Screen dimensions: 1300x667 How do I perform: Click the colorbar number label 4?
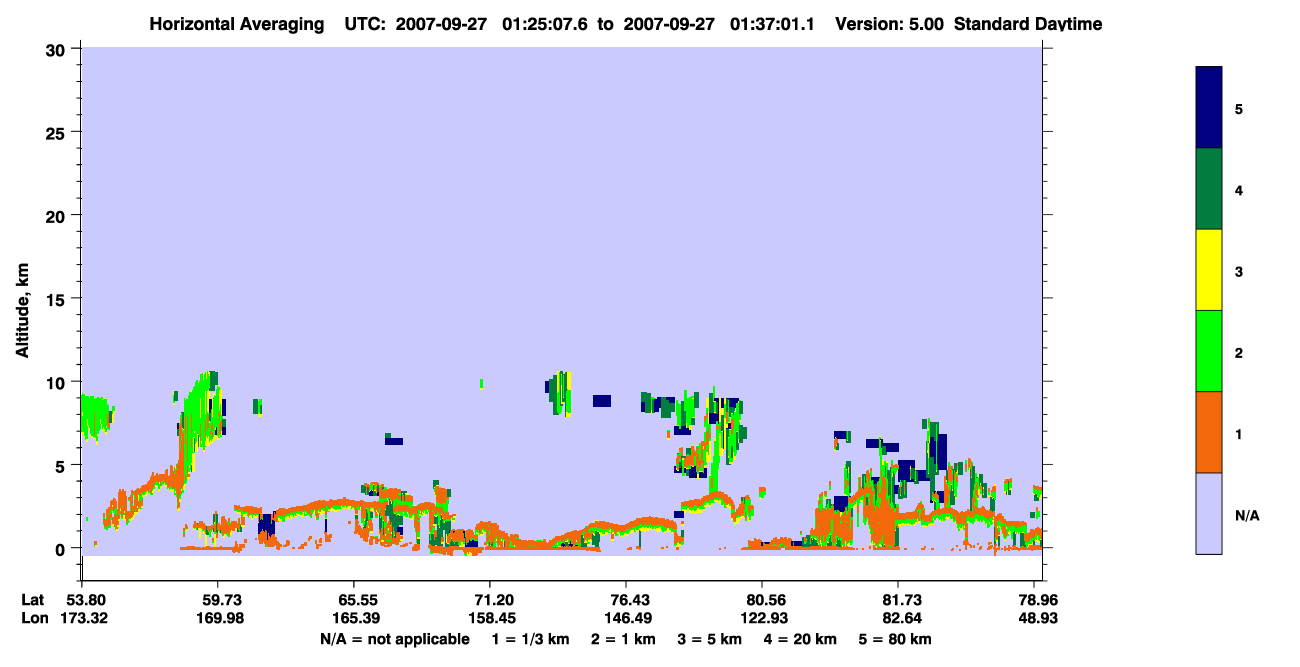coord(1239,190)
